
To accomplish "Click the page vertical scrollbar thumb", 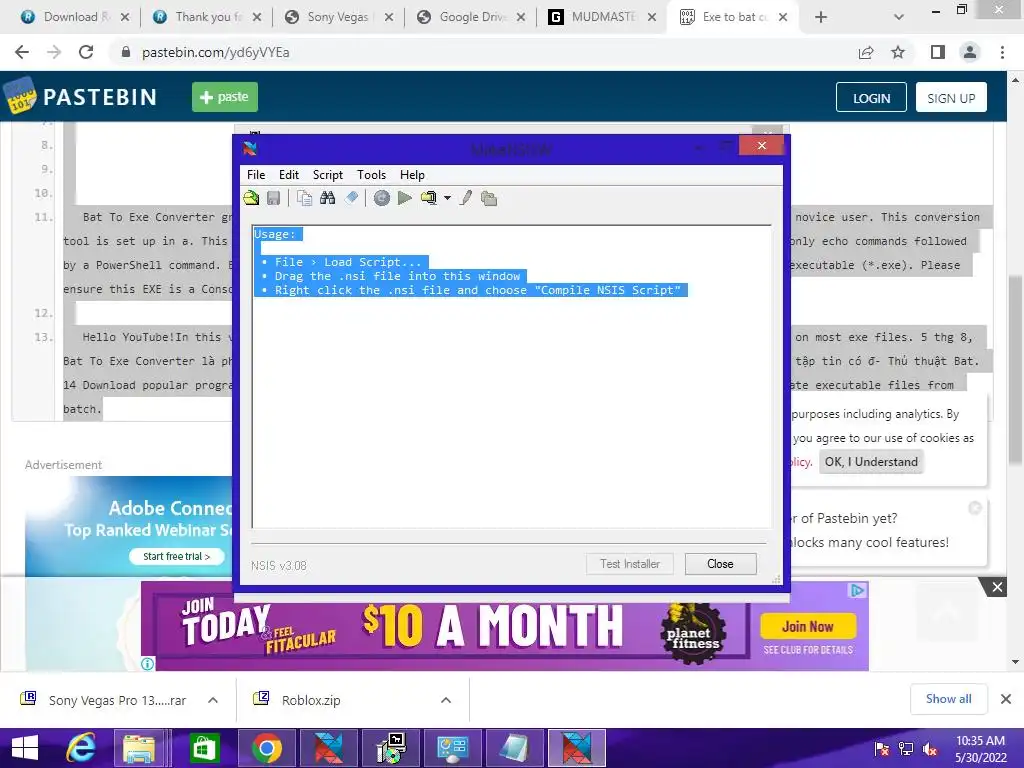I will click(1016, 370).
